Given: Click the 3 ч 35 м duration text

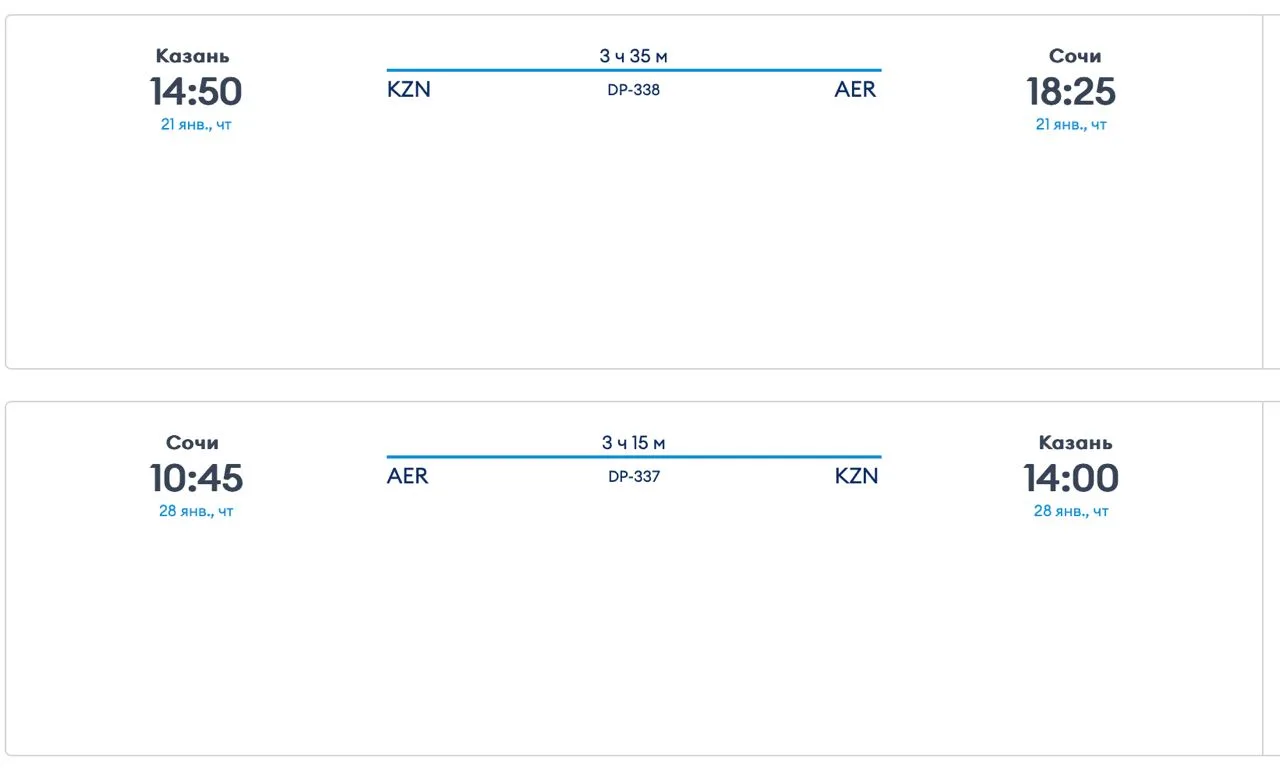Looking at the screenshot, I should coord(634,56).
